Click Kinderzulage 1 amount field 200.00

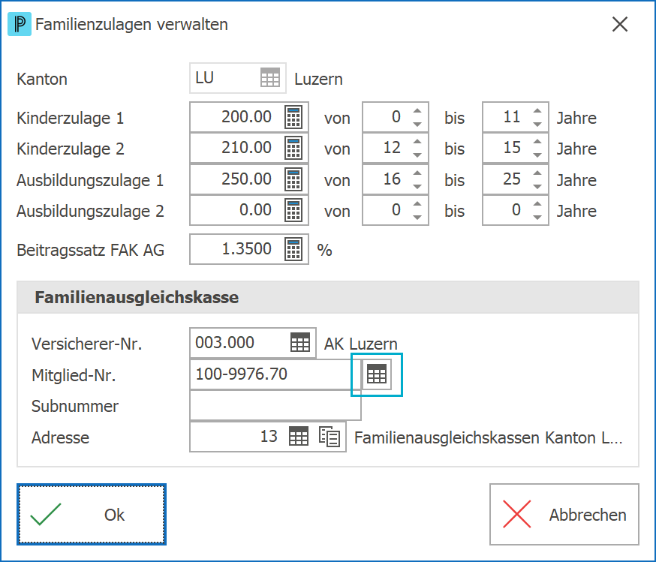click(249, 117)
